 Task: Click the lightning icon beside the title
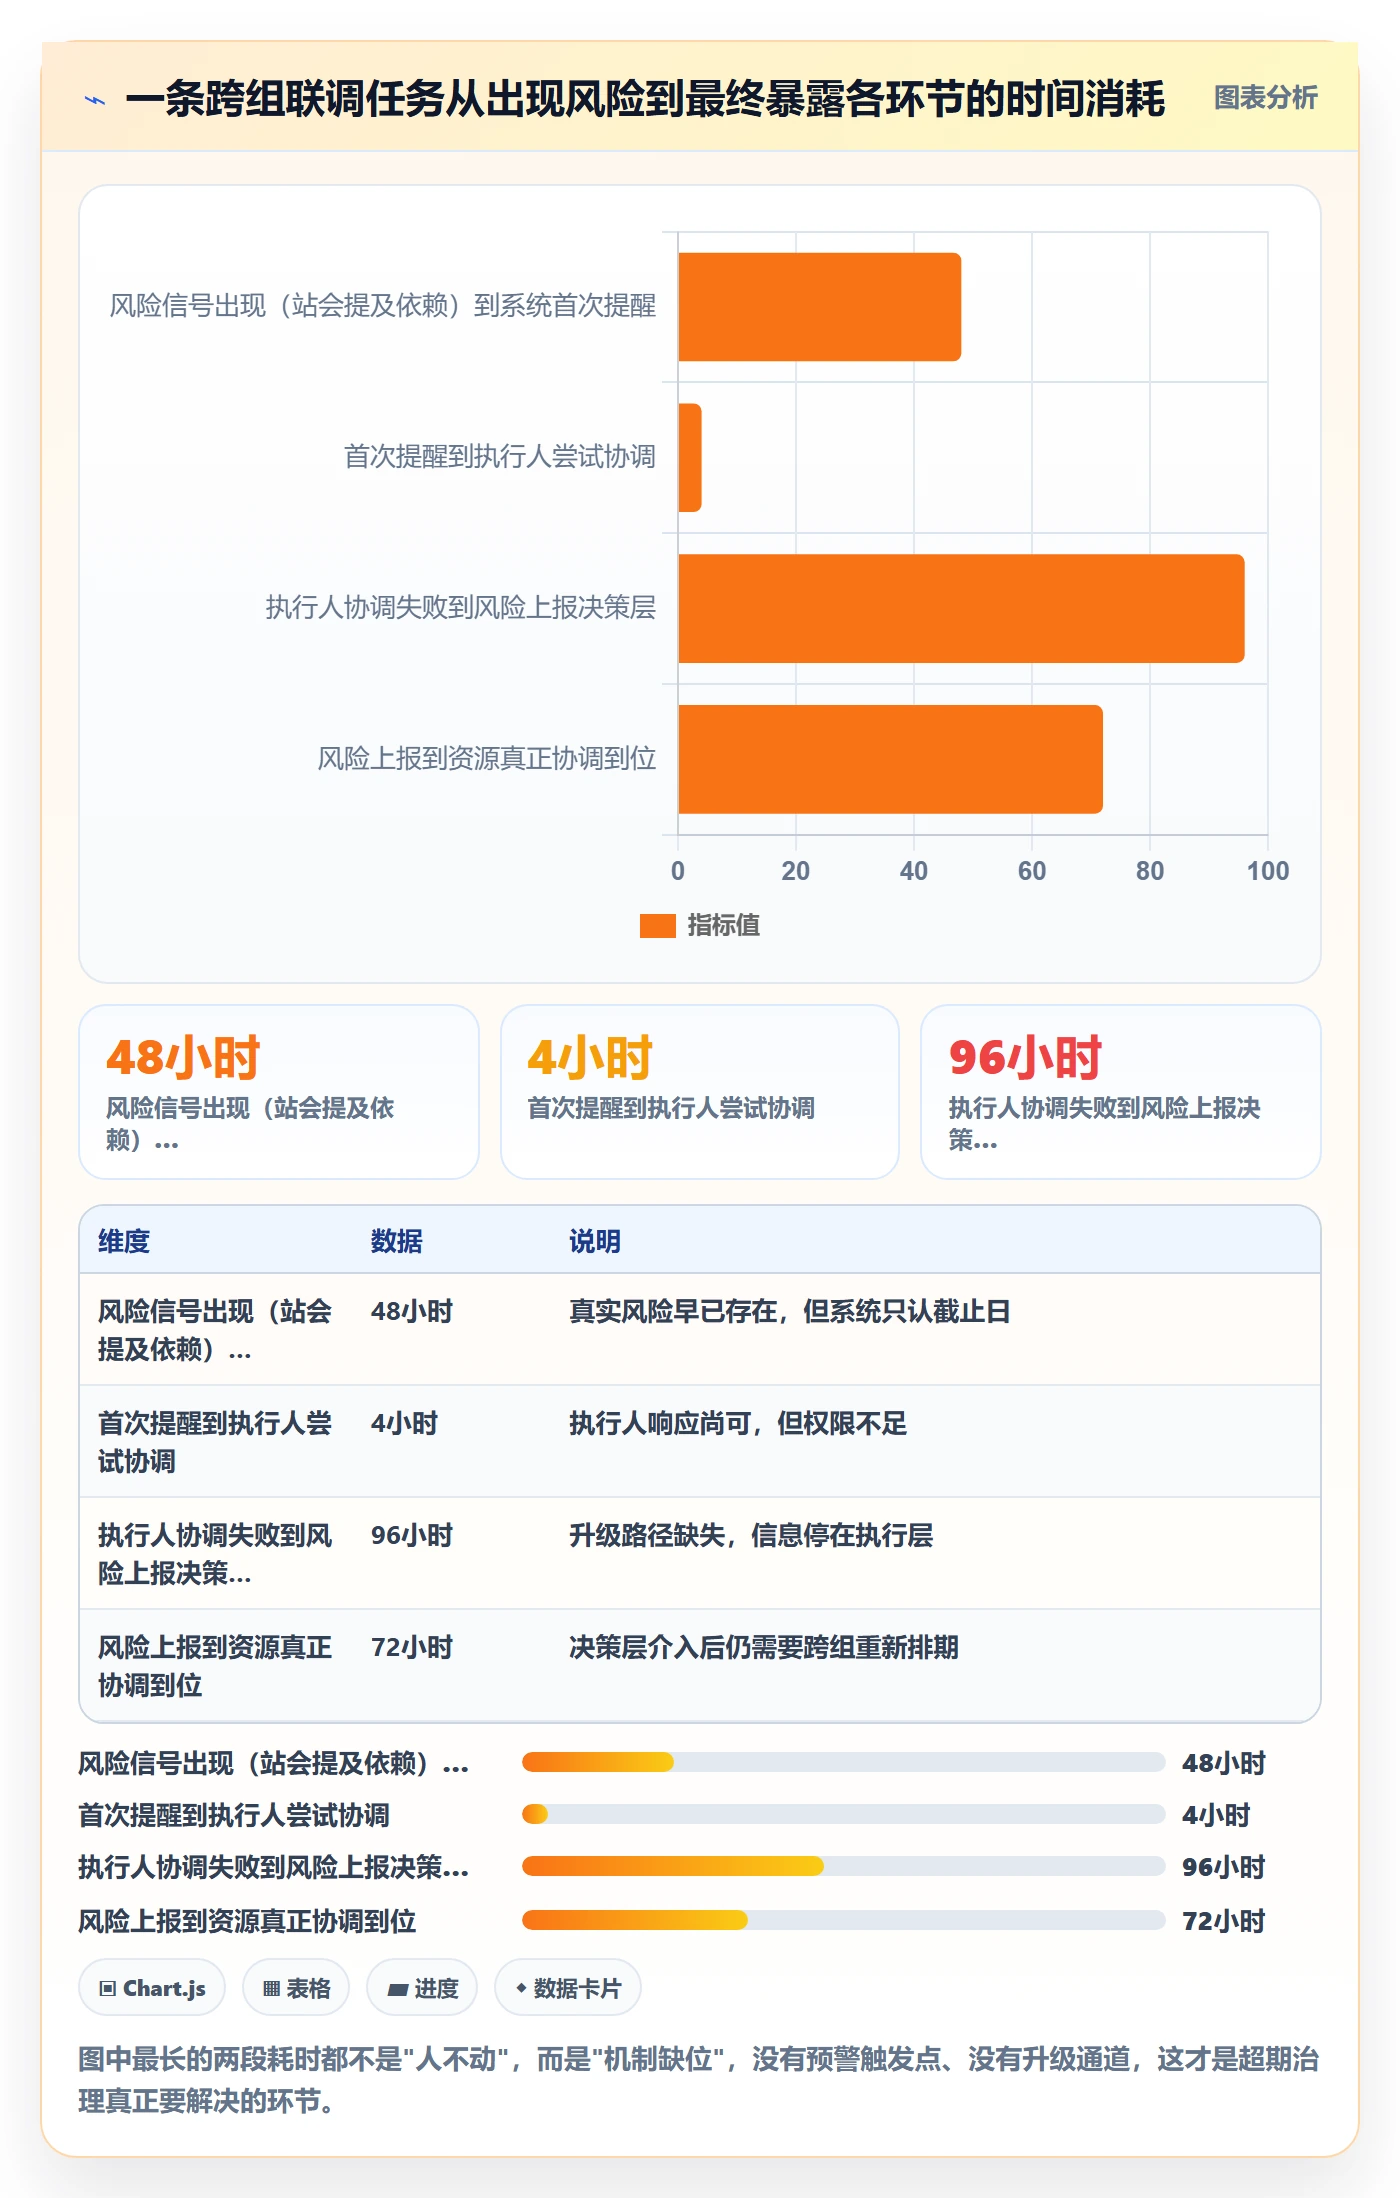[x=95, y=99]
